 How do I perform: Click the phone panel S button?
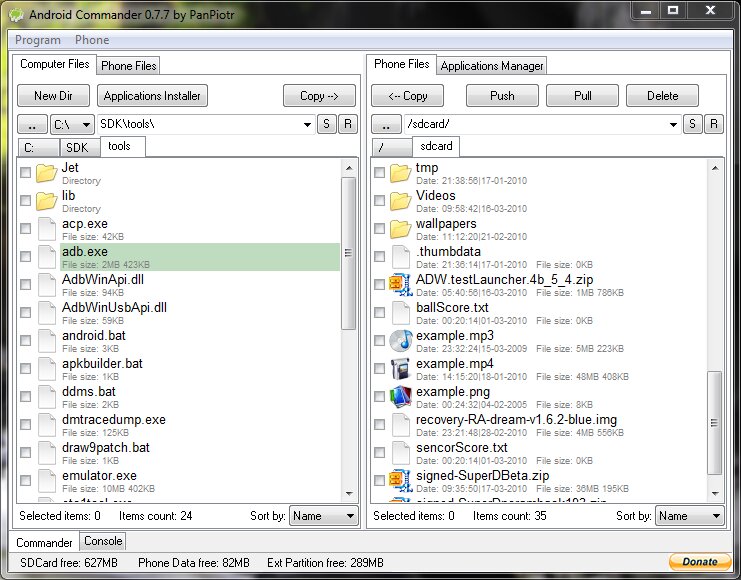coord(692,124)
